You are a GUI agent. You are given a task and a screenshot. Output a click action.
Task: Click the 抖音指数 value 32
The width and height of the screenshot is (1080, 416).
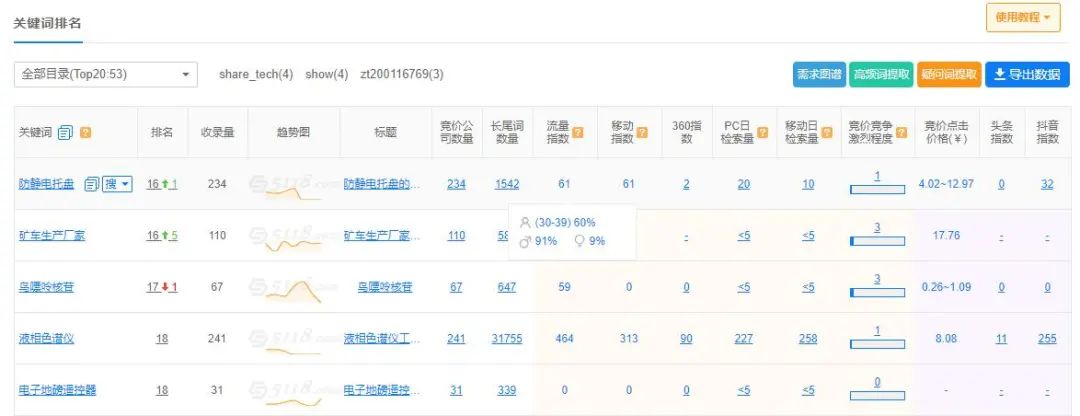[1047, 184]
